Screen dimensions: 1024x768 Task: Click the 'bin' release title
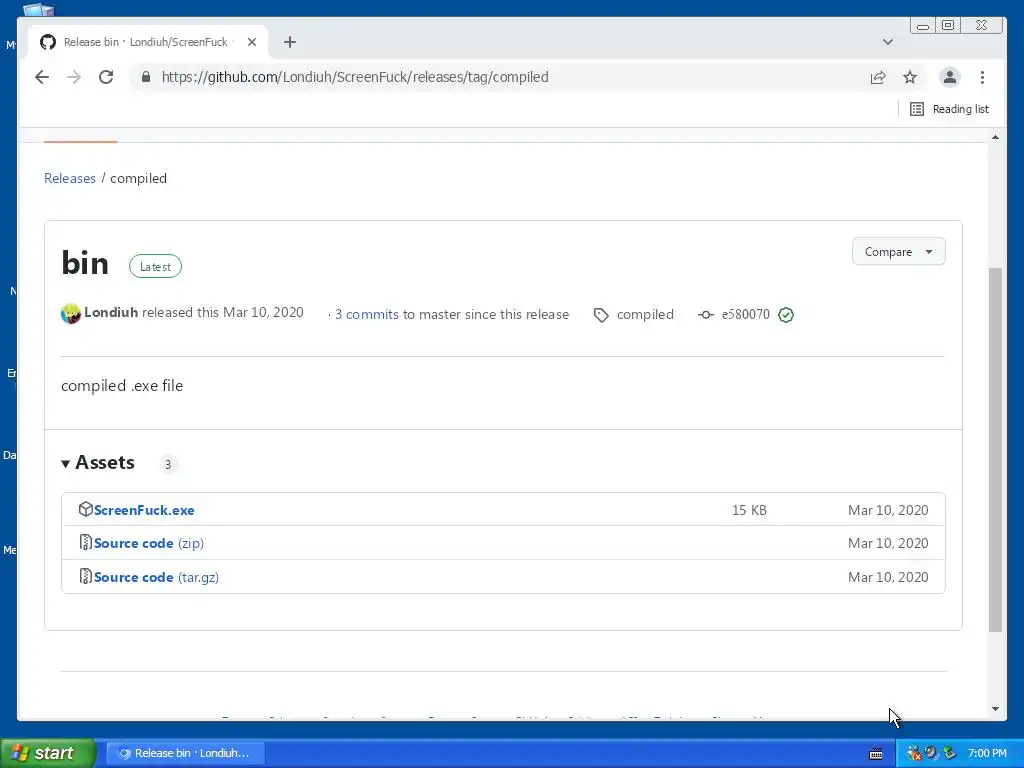coord(85,263)
